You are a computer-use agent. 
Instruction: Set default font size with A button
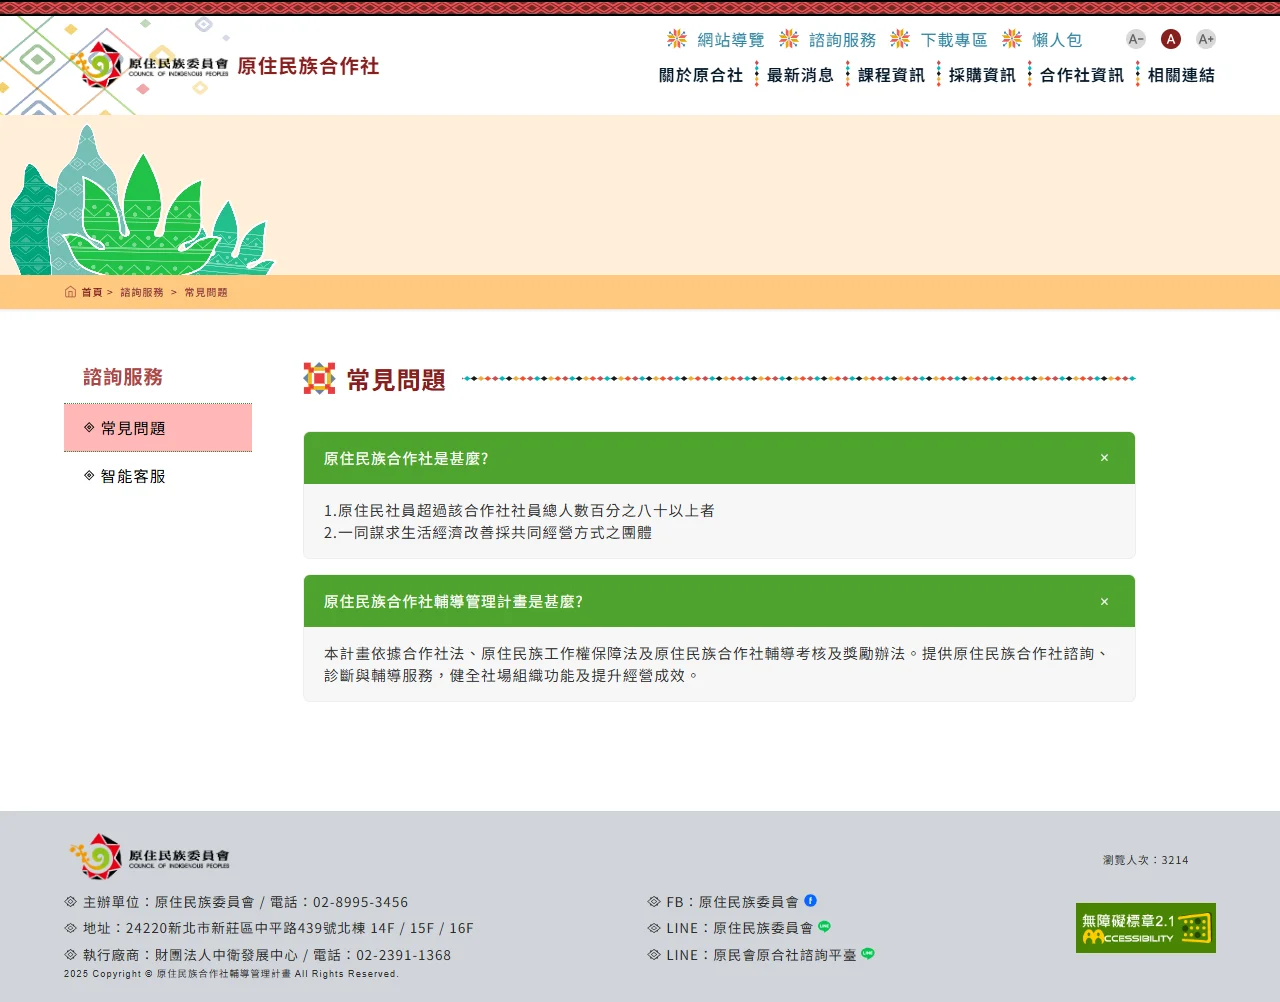click(x=1171, y=39)
